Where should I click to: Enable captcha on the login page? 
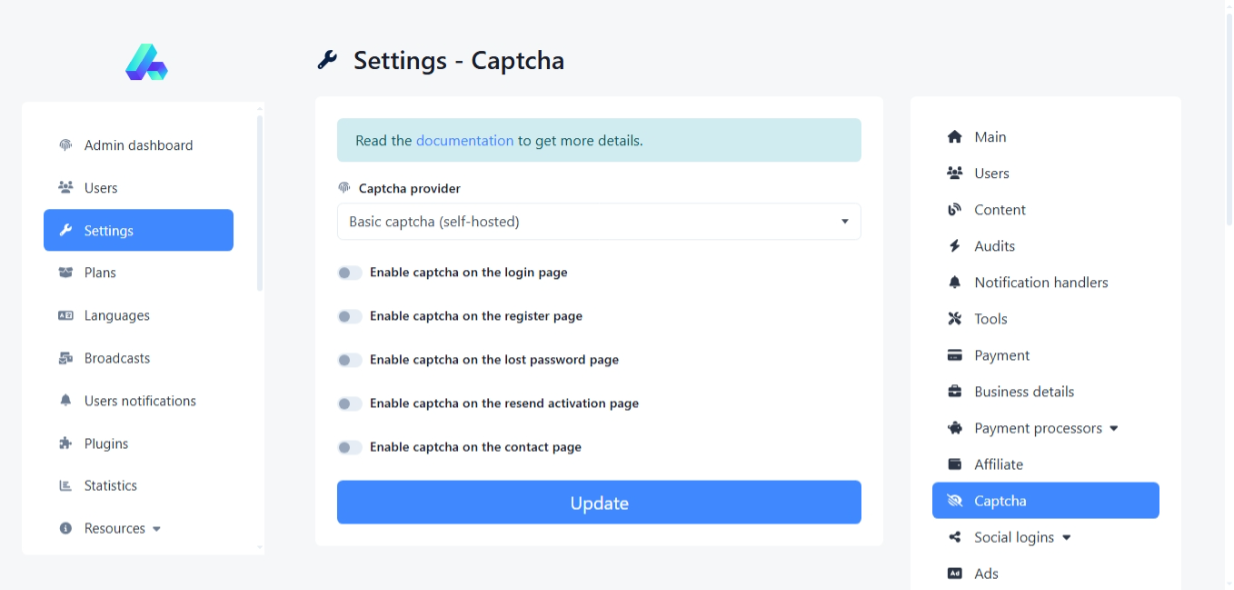pyautogui.click(x=349, y=272)
